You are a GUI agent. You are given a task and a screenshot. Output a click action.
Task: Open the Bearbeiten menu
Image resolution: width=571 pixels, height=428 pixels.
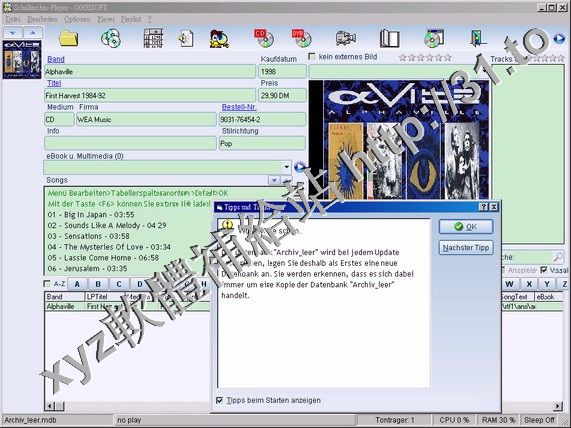click(43, 19)
